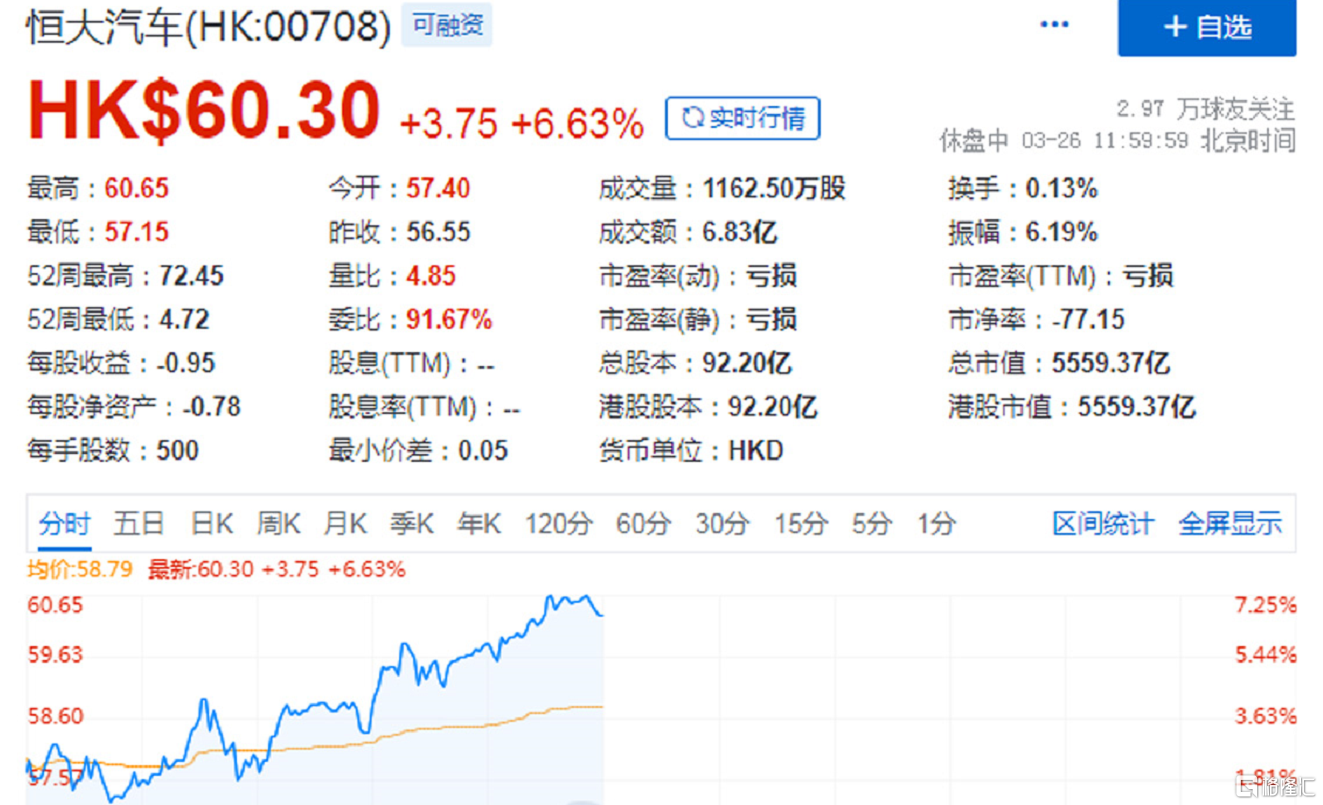Switch to the 1分 chart tab
This screenshot has height=805, width=1323.
937,523
